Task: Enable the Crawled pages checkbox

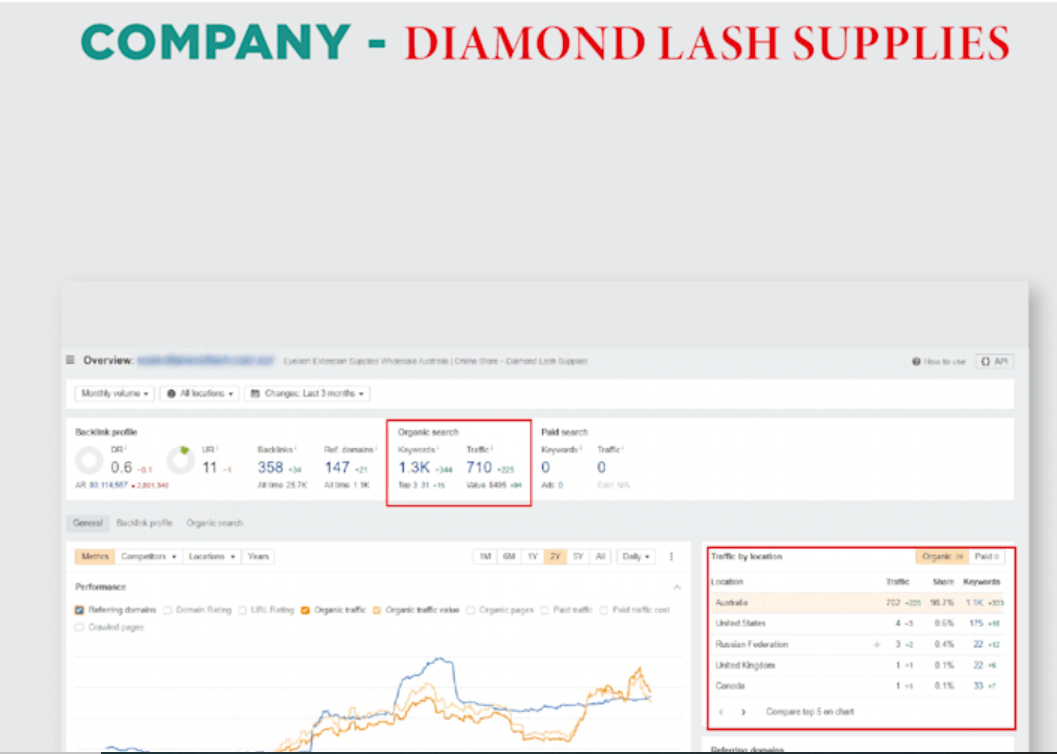Action: coord(80,628)
